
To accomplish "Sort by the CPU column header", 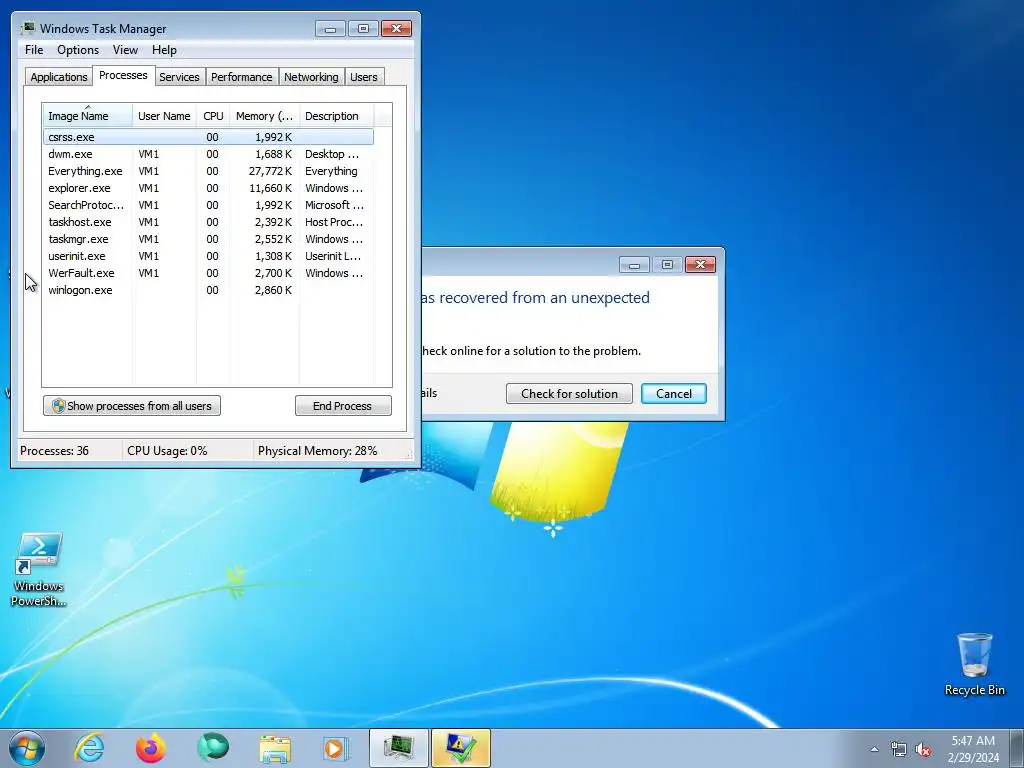I will (x=213, y=116).
